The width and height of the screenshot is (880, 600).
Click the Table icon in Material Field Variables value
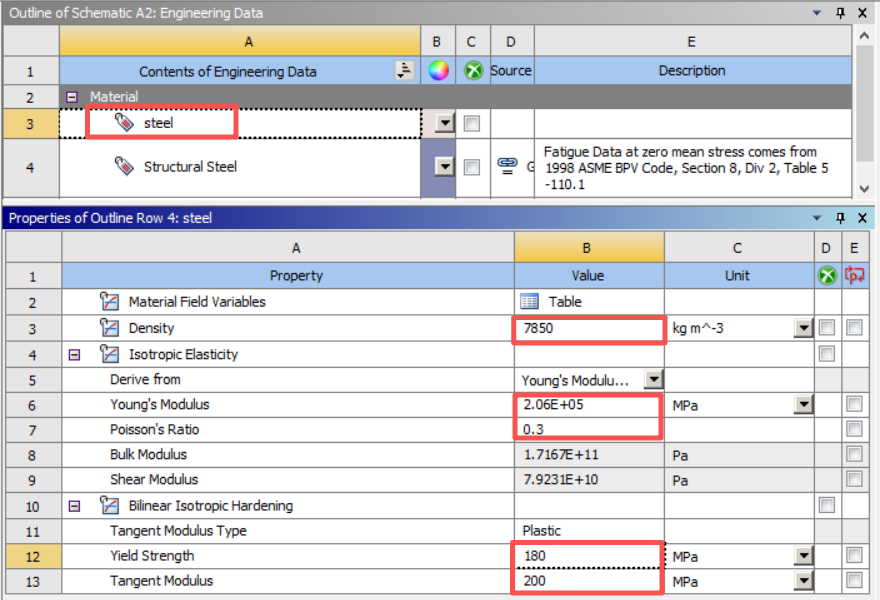[x=529, y=301]
